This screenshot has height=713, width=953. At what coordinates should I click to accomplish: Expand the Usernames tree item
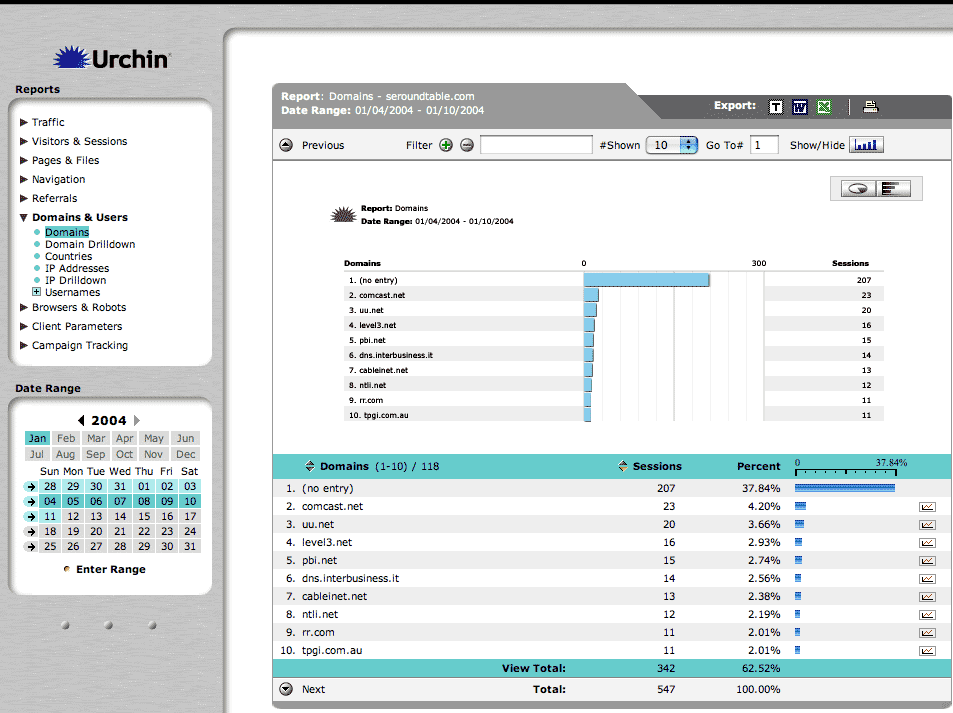point(36,292)
